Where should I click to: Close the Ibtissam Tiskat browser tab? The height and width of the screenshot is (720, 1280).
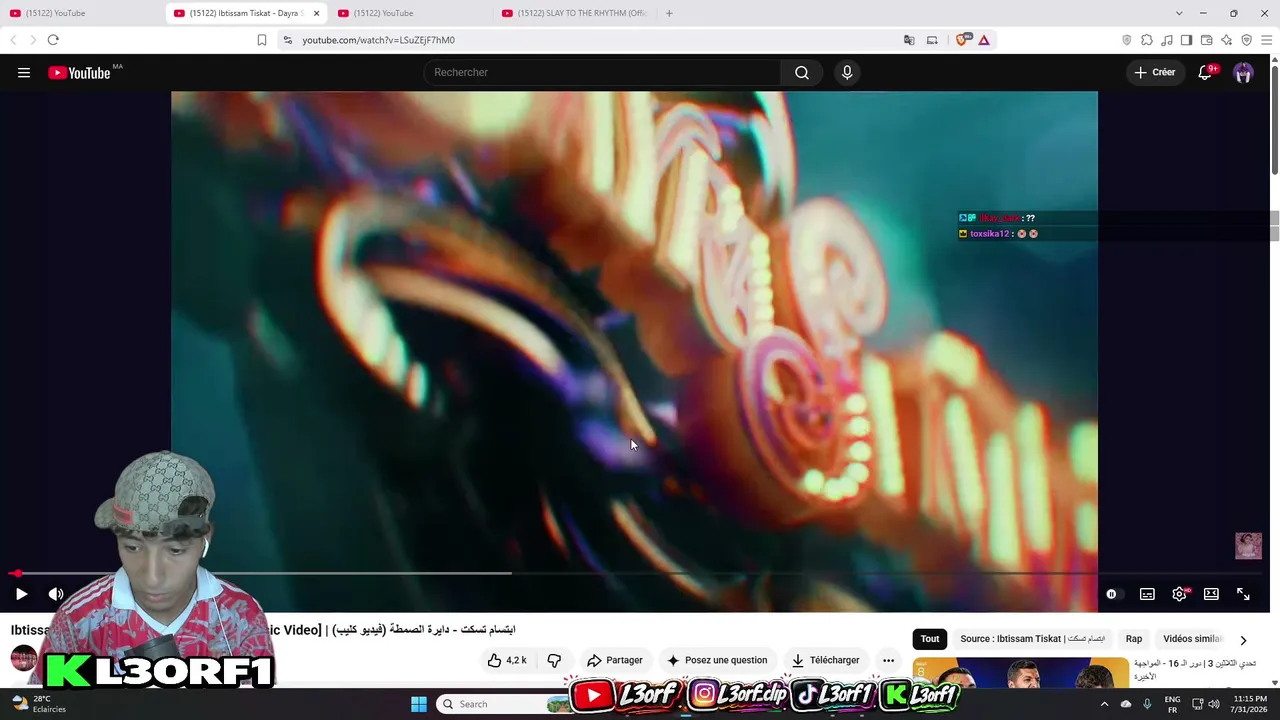pyautogui.click(x=317, y=13)
